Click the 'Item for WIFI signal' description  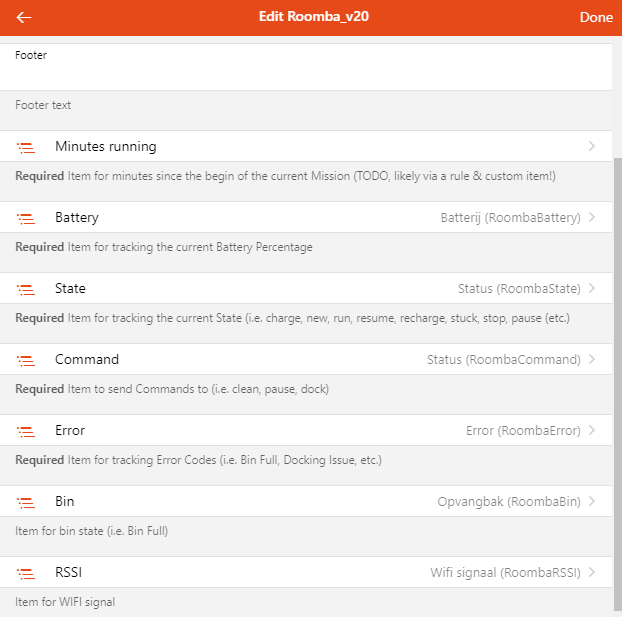[x=65, y=602]
